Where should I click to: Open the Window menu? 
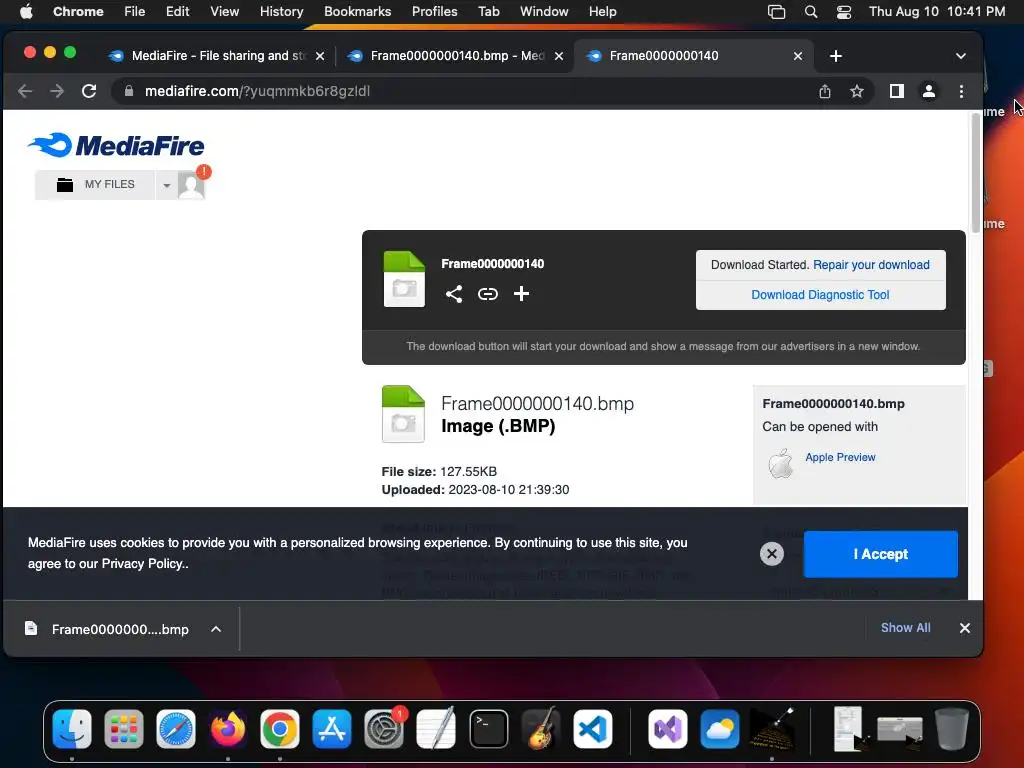544,12
